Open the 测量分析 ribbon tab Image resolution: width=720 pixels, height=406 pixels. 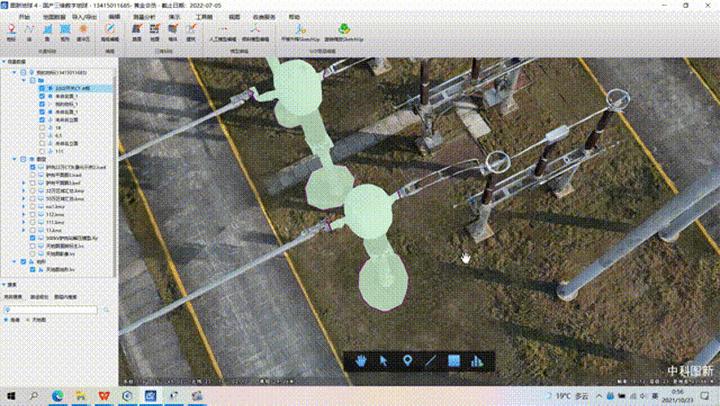(144, 17)
